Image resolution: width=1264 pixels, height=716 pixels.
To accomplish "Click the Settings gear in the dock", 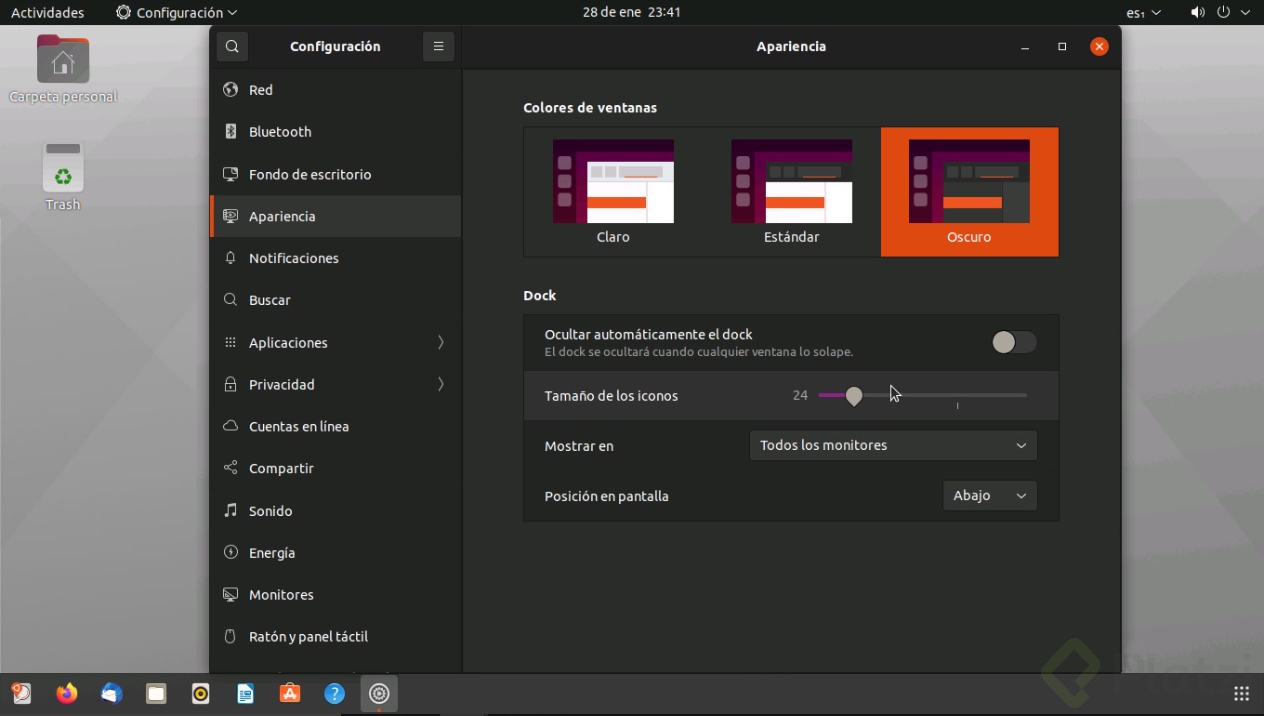I will click(379, 694).
